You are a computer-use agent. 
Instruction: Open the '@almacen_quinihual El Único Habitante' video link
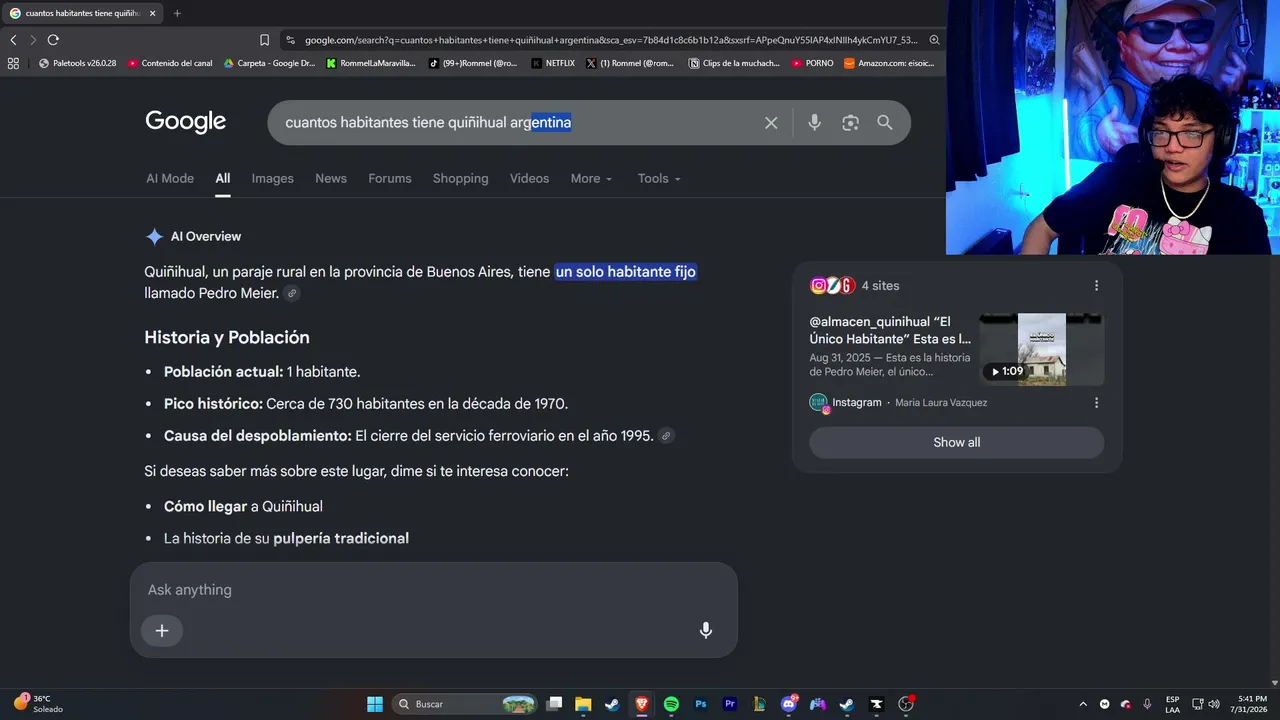point(890,331)
